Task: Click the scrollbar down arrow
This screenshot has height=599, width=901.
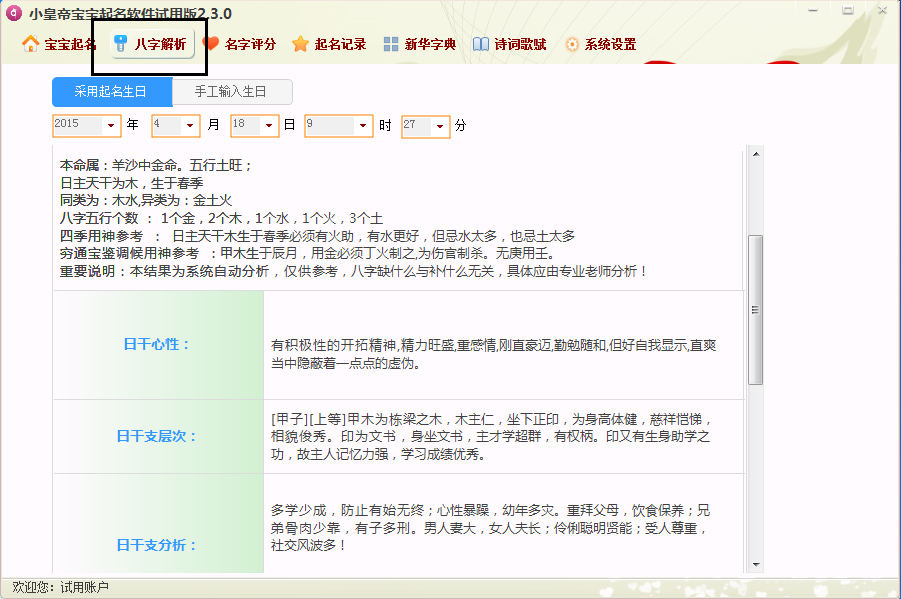Action: click(756, 567)
